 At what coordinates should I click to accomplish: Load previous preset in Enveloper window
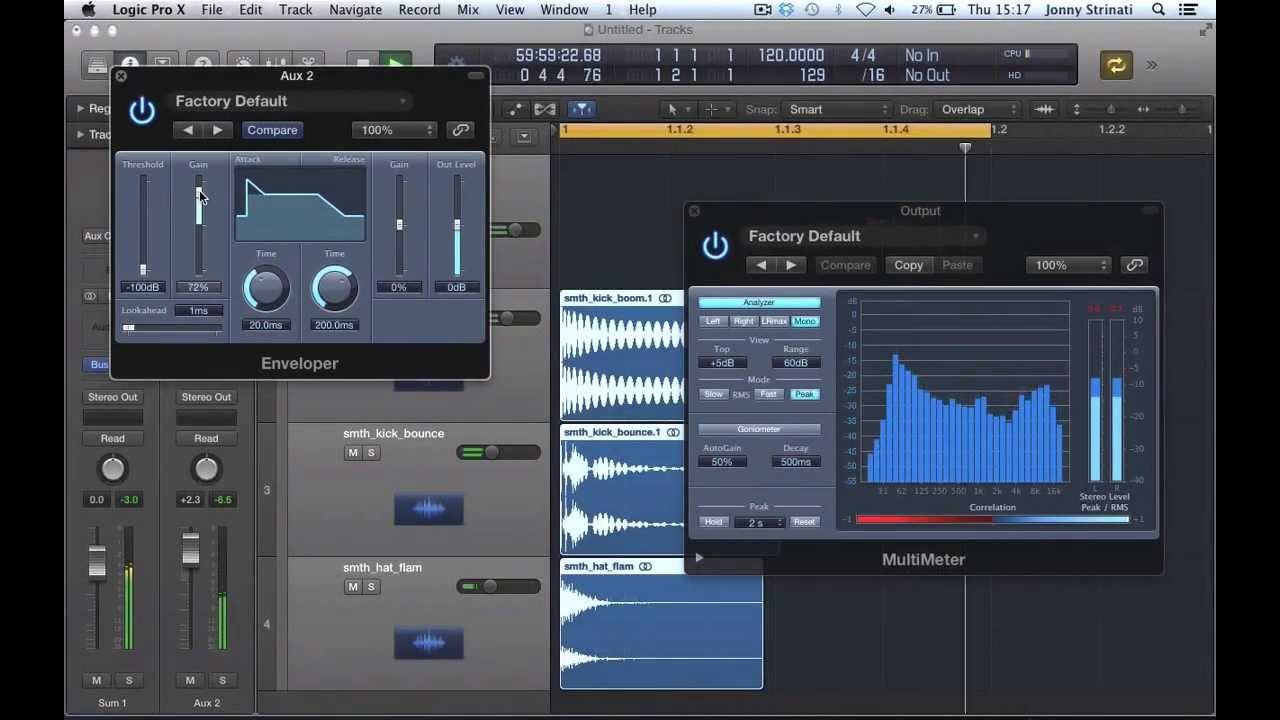188,130
